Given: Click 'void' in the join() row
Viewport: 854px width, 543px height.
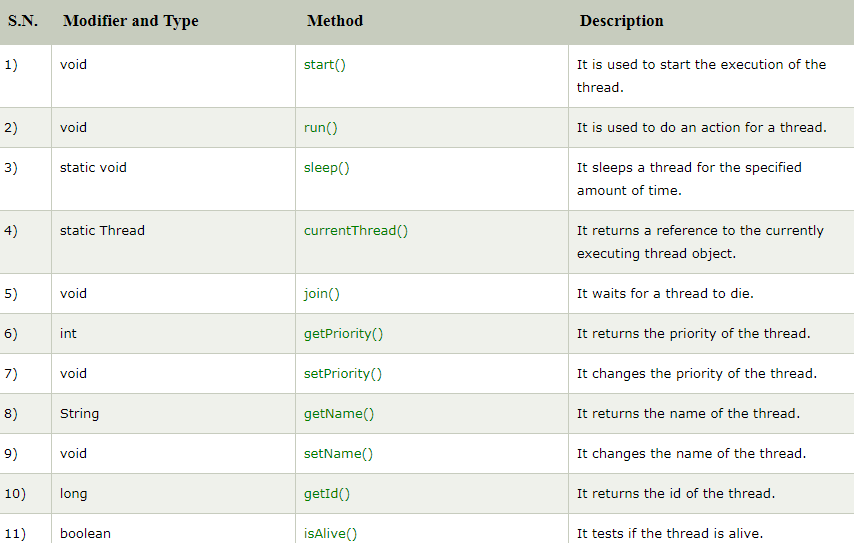Looking at the screenshot, I should 74,294.
